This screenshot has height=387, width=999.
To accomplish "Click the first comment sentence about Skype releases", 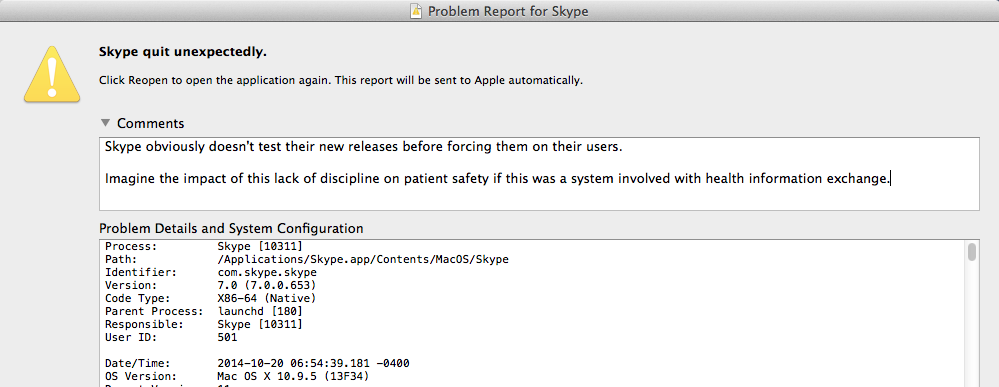I will coord(363,147).
